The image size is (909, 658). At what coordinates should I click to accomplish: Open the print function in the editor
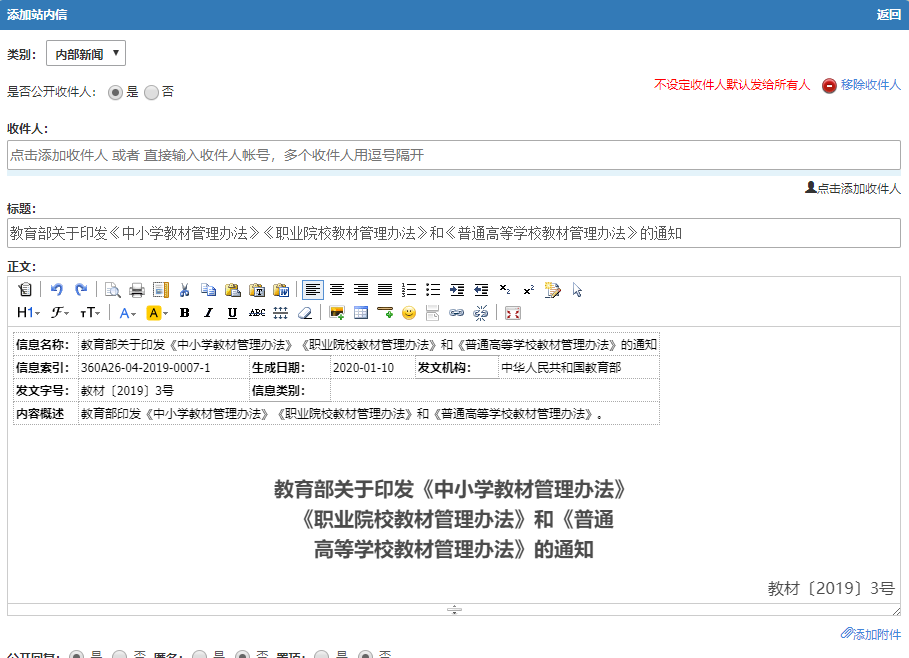[x=138, y=289]
